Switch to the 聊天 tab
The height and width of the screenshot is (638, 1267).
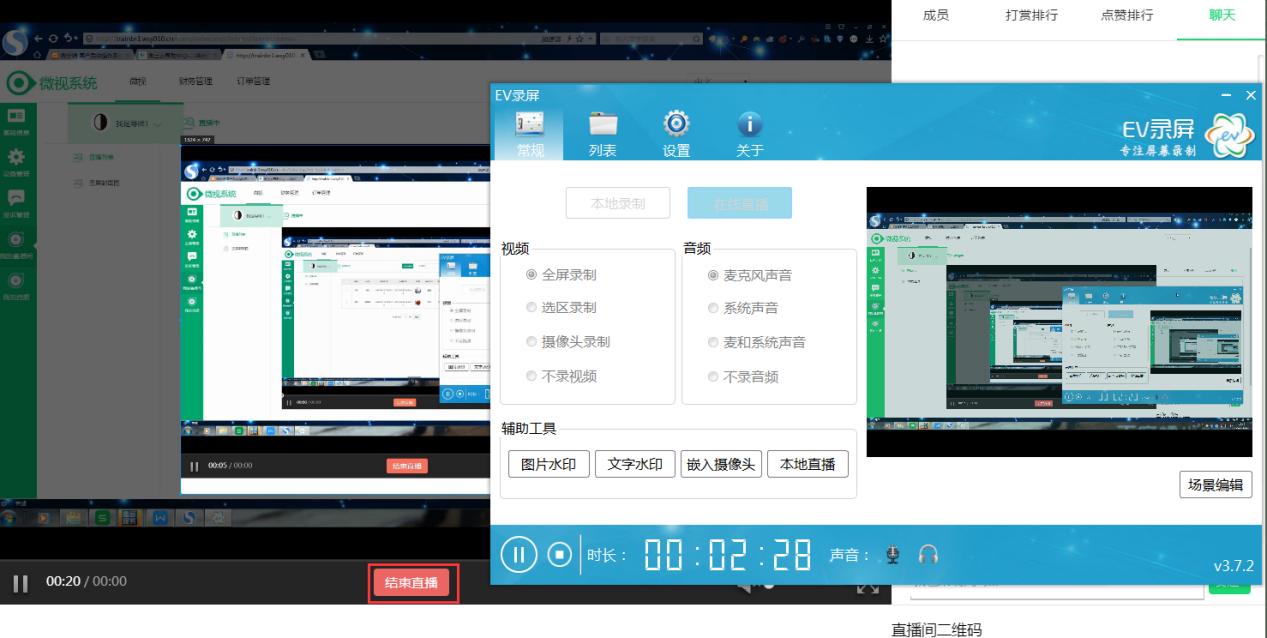tap(1222, 15)
